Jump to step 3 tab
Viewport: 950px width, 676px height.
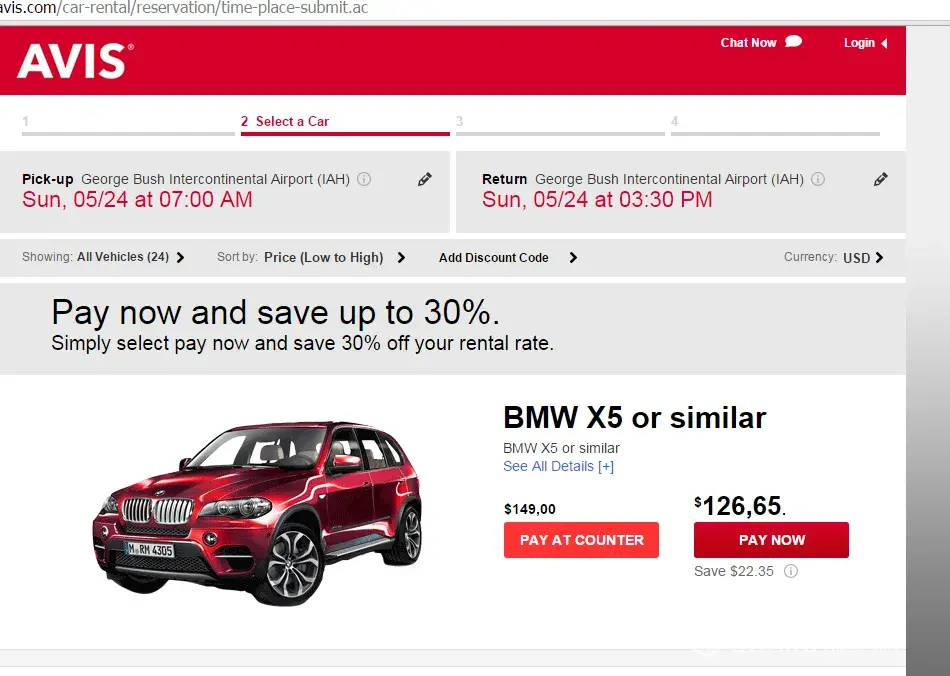click(560, 122)
